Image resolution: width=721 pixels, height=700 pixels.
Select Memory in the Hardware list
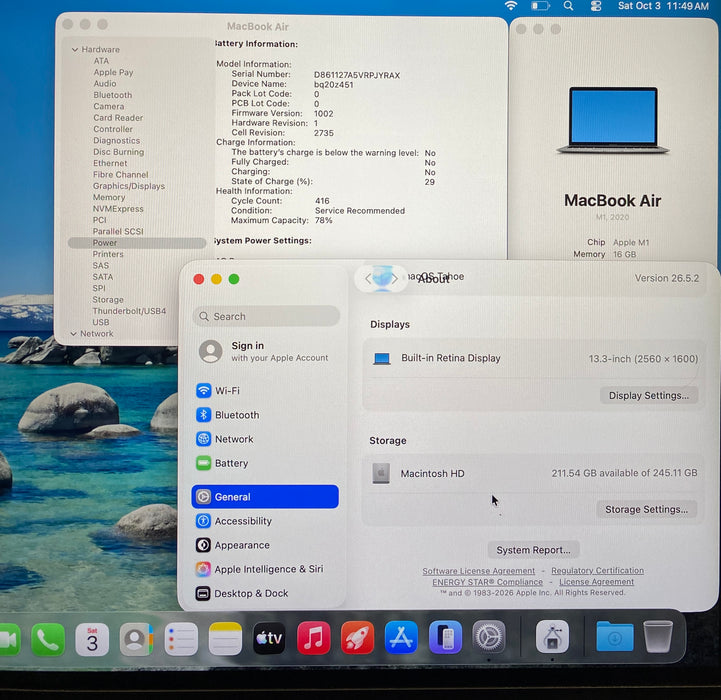click(109, 197)
